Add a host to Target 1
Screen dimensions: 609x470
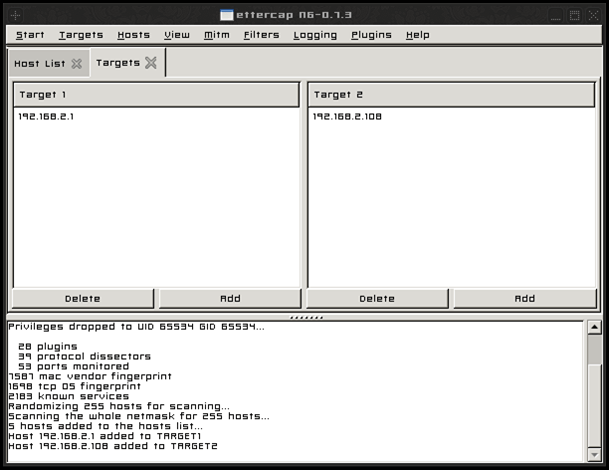coord(230,299)
